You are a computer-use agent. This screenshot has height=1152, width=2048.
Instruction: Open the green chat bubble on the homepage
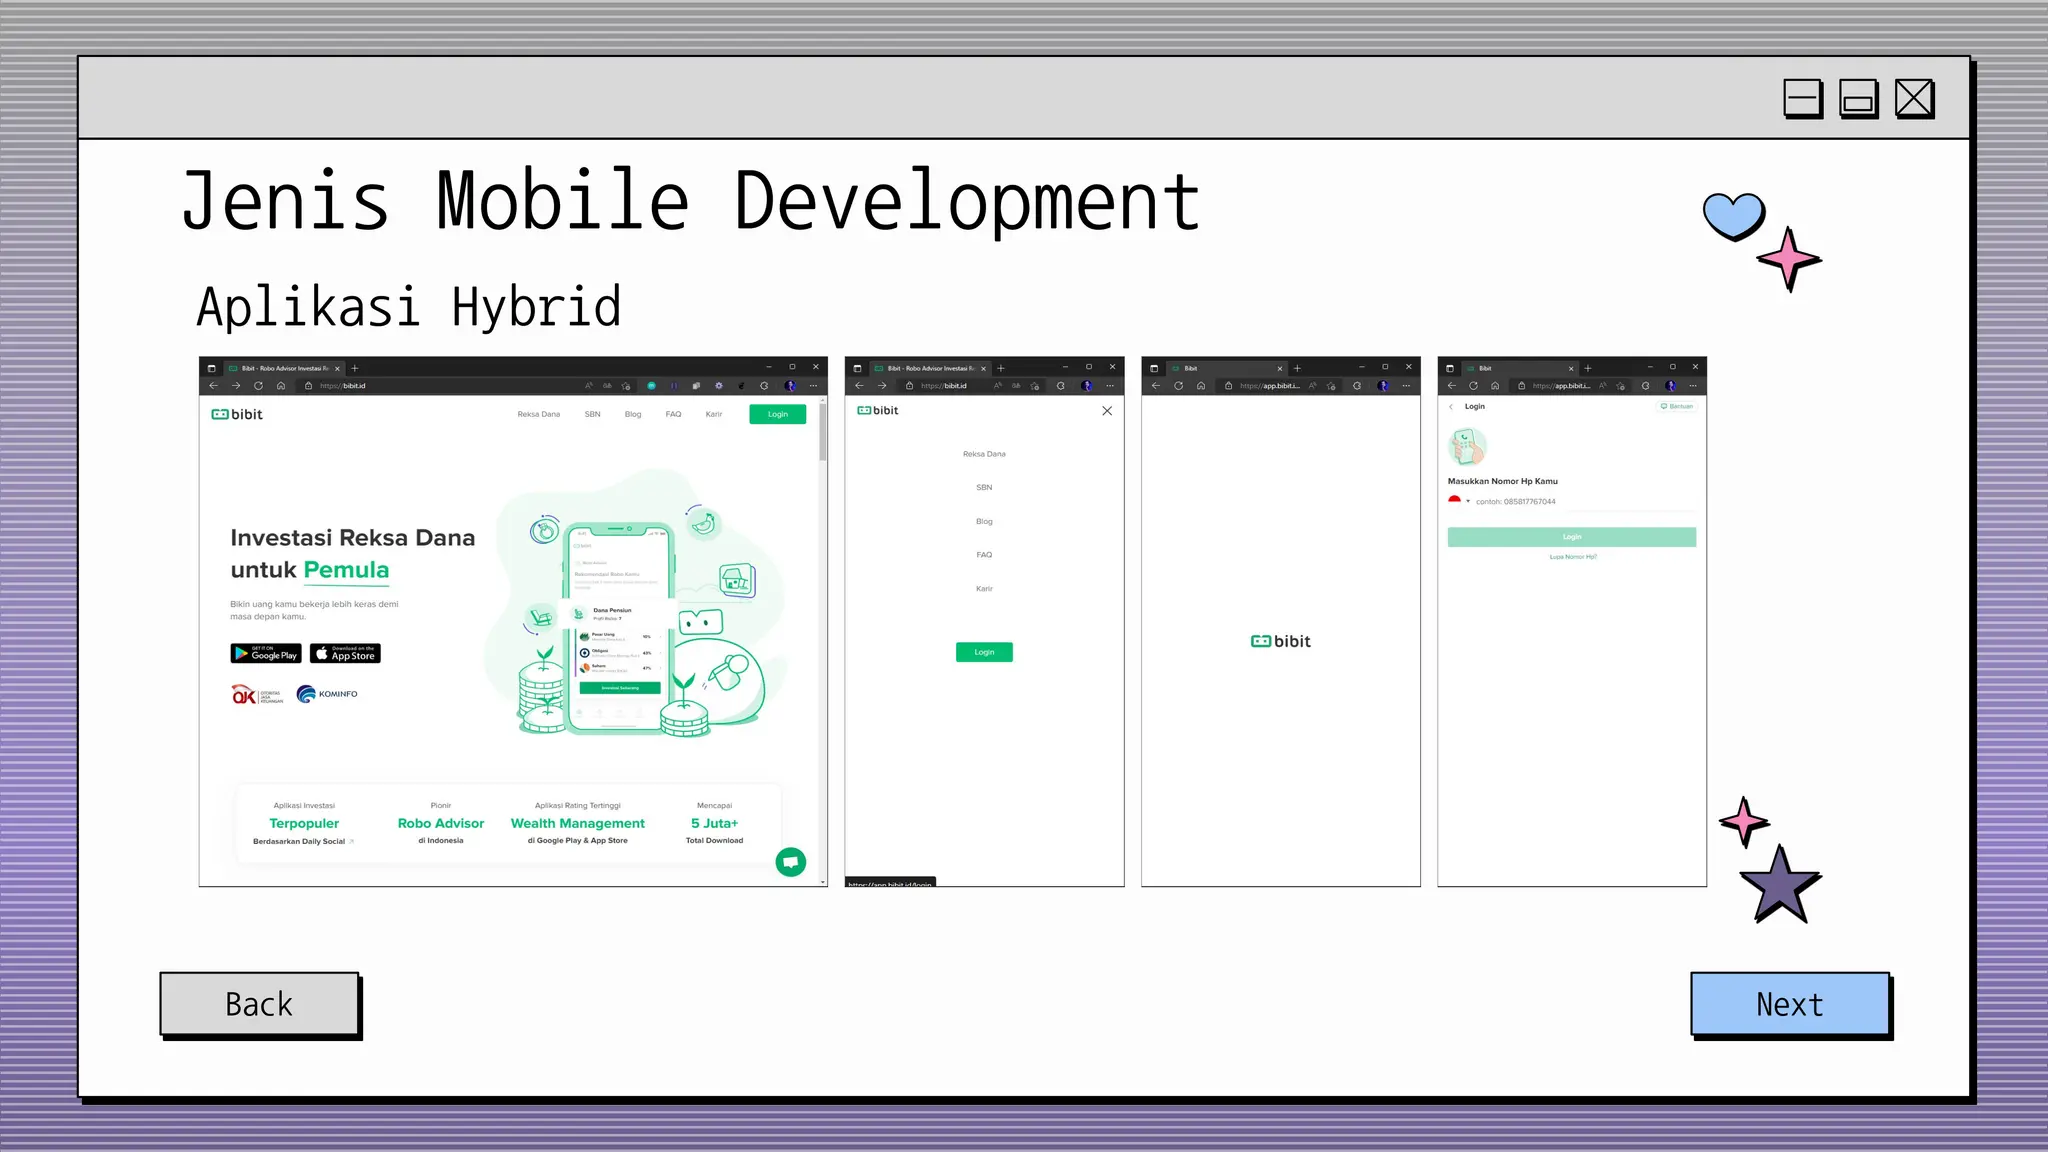click(x=791, y=862)
